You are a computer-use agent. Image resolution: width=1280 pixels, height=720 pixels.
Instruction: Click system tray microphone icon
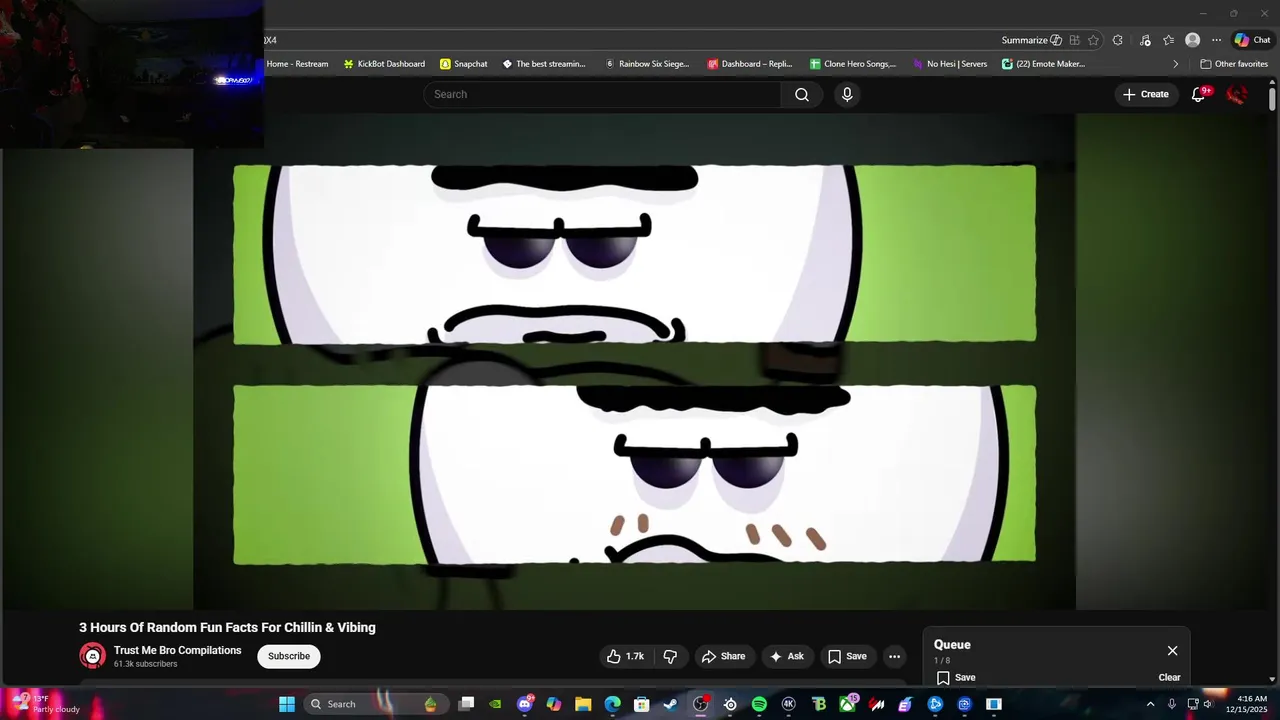click(1172, 704)
